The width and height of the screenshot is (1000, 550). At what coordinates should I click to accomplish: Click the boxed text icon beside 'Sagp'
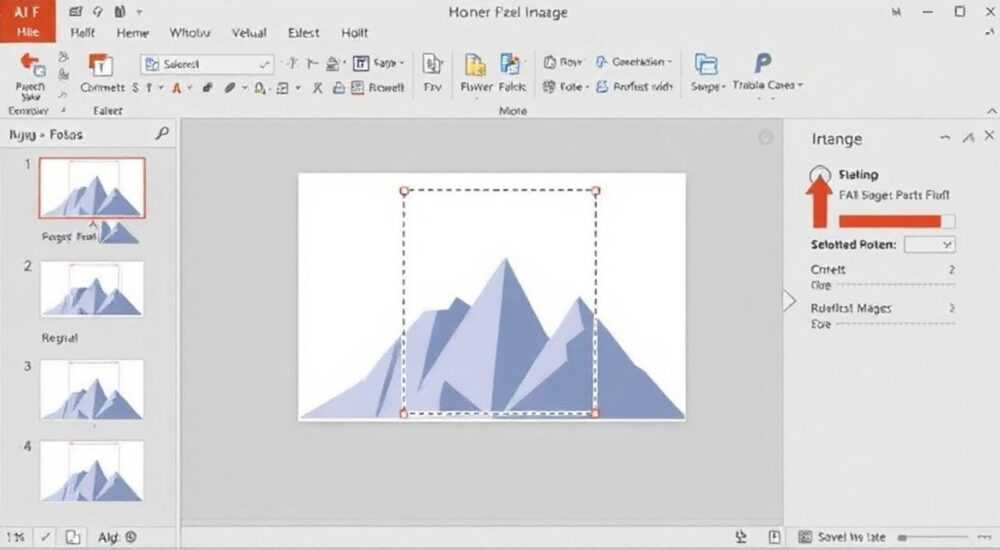click(361, 63)
